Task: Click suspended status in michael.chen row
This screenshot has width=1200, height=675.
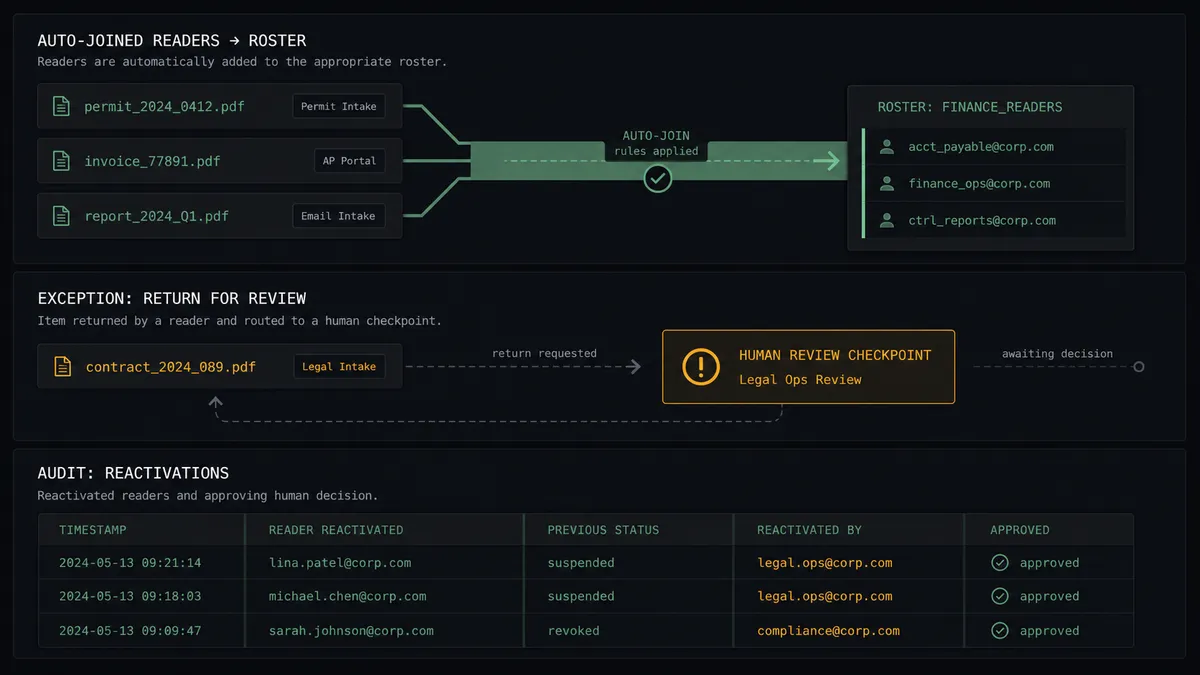Action: pyautogui.click(x=581, y=596)
